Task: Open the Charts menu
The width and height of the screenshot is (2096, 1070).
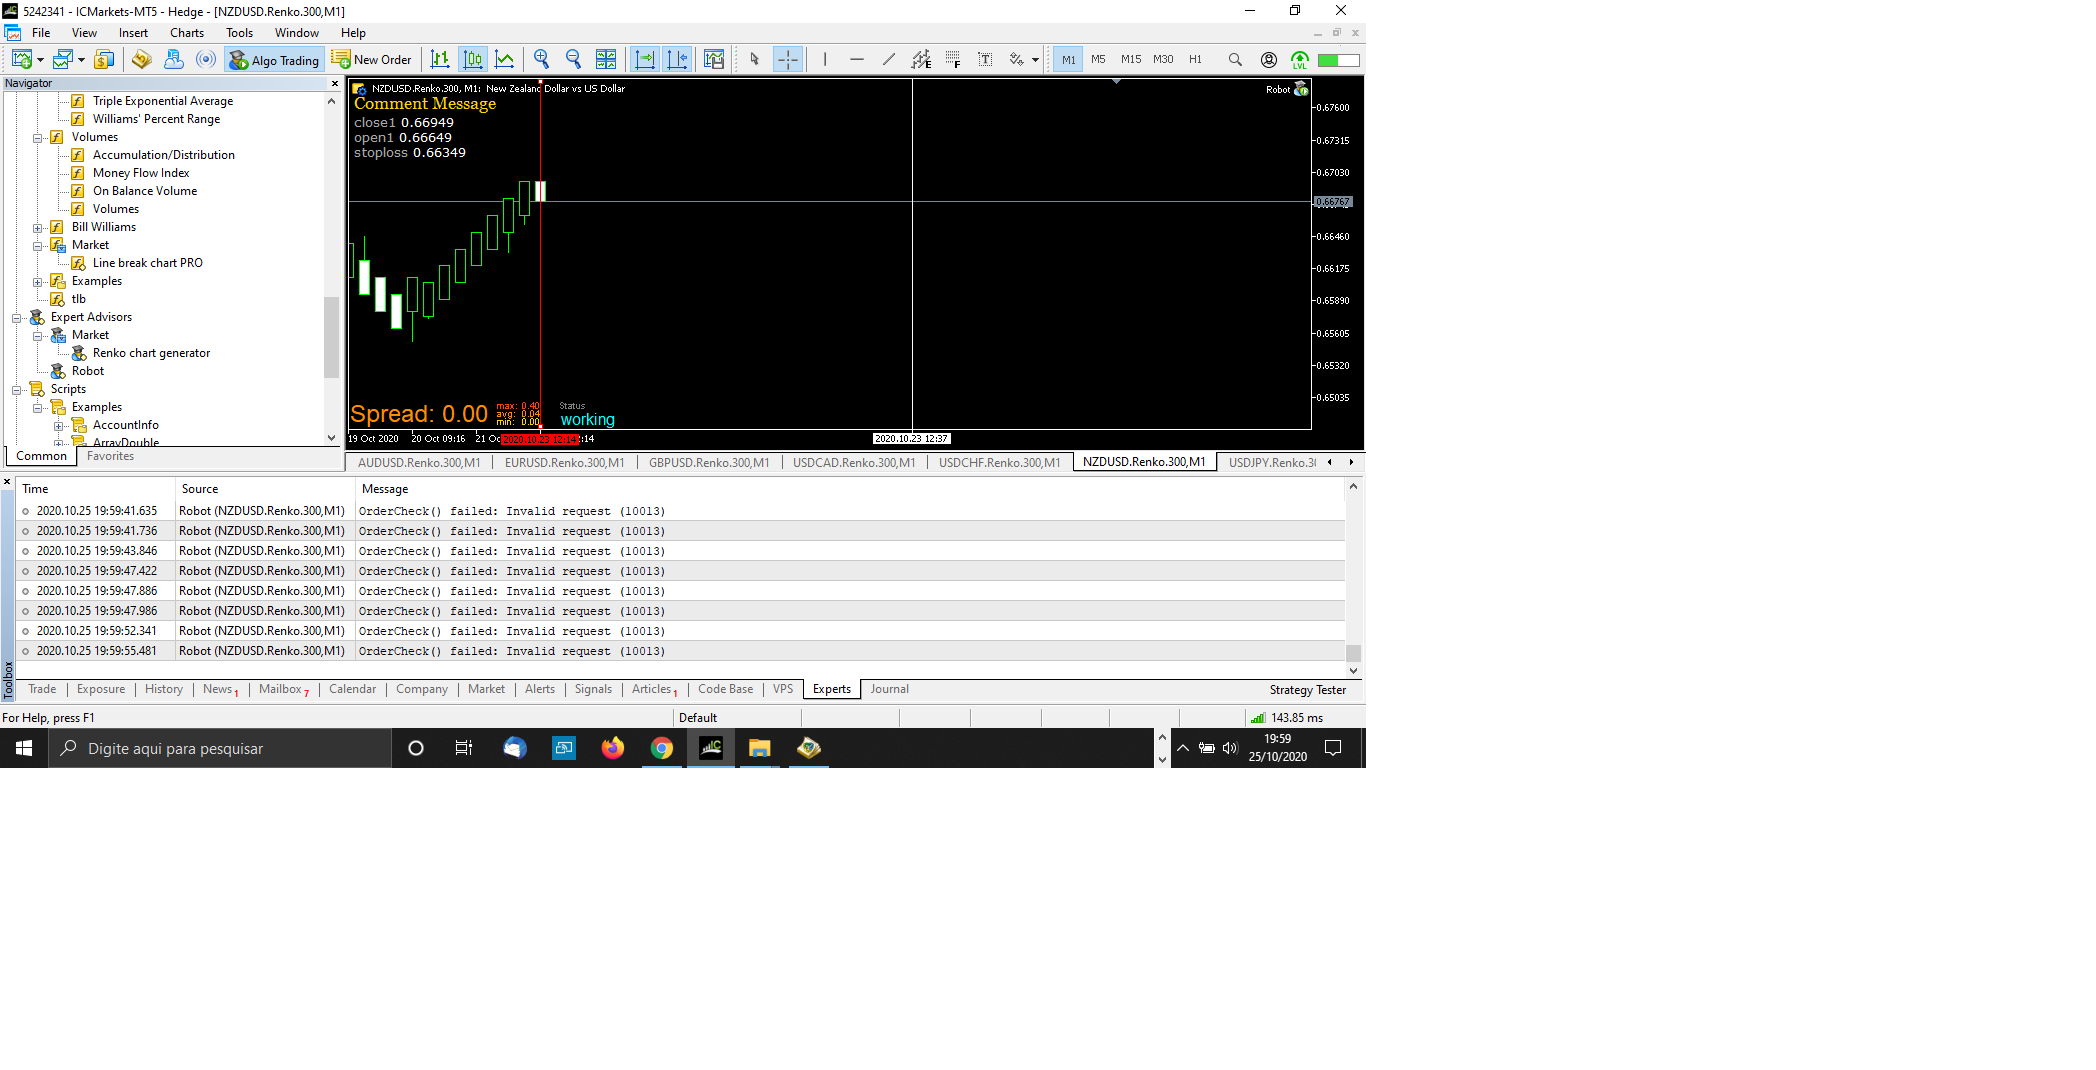Action: (x=187, y=33)
